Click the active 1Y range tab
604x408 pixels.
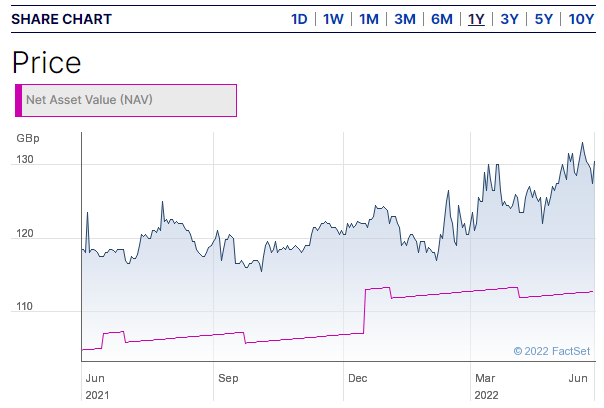tap(476, 19)
